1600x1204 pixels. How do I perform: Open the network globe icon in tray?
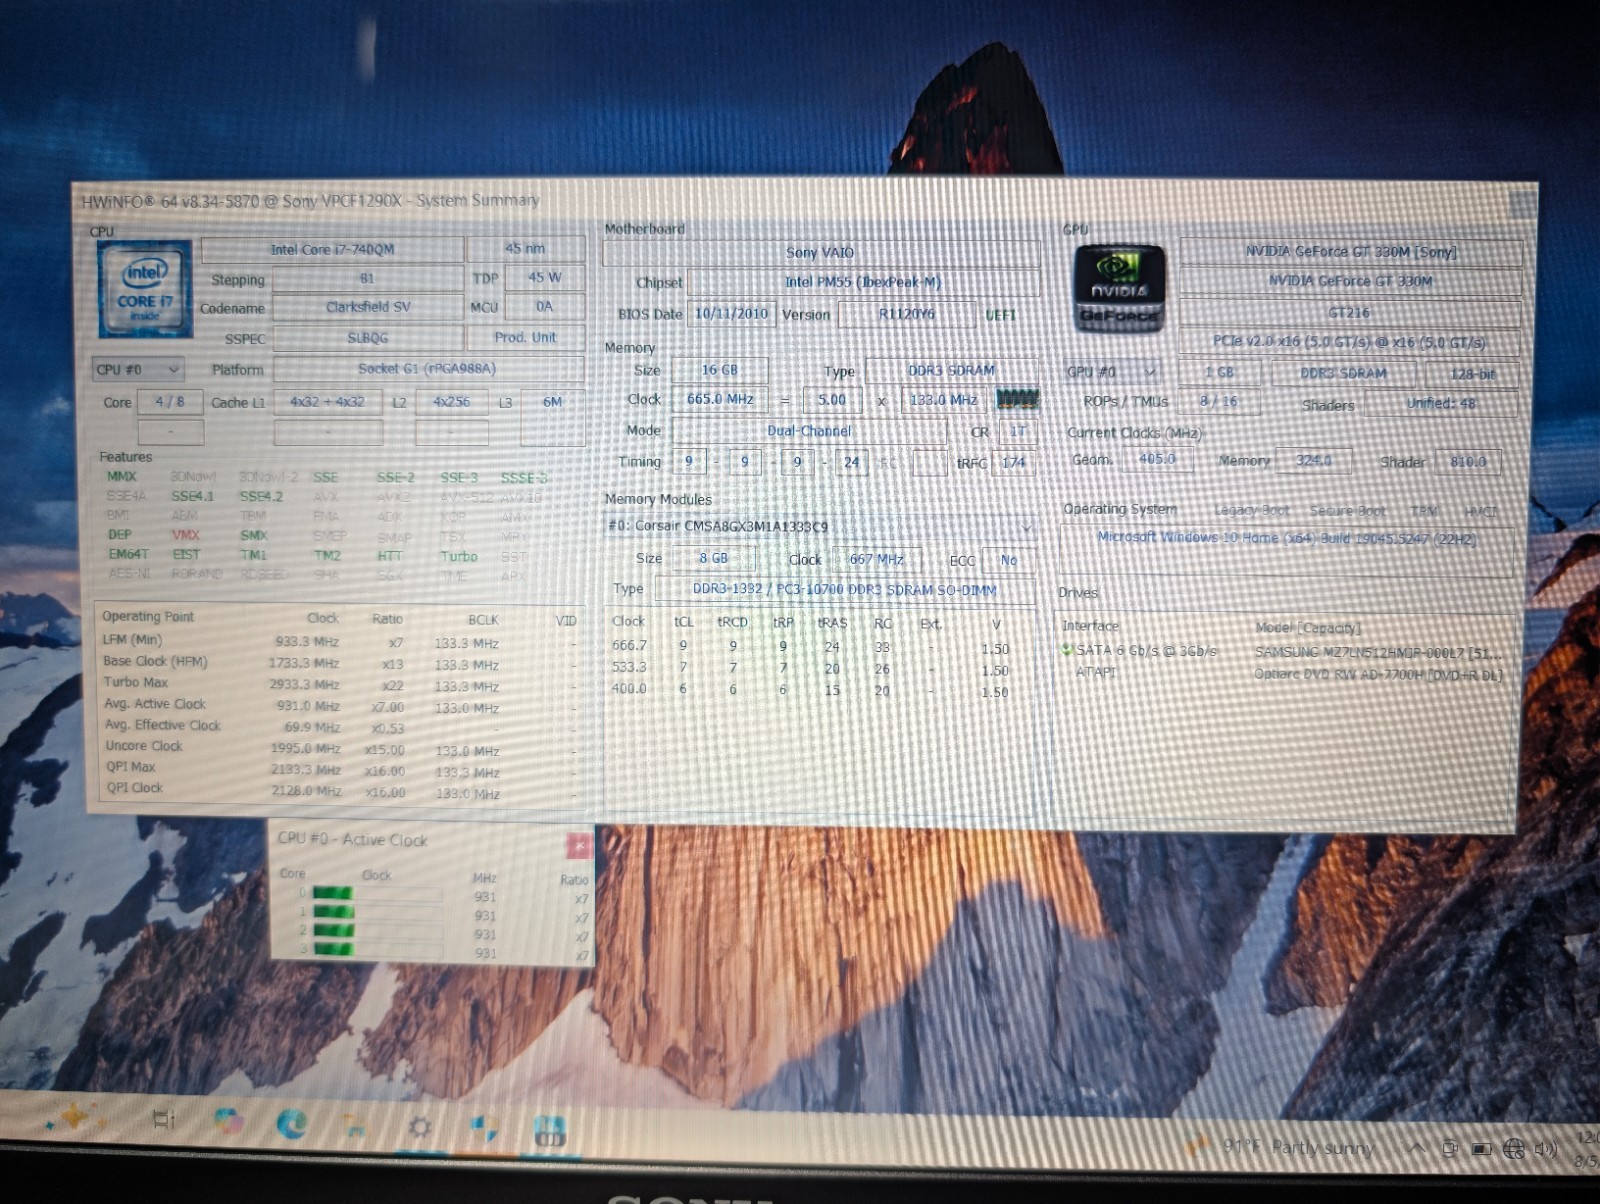coord(1514,1149)
